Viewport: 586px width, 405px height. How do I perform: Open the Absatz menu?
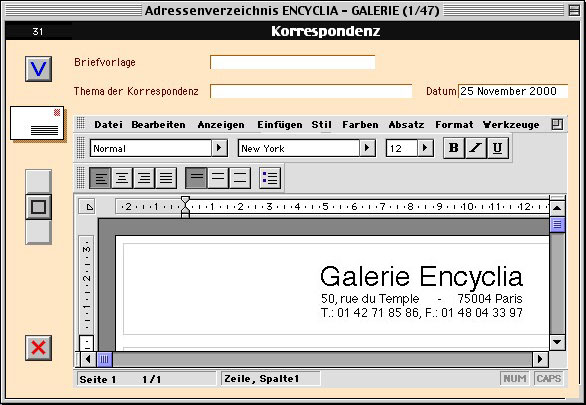pyautogui.click(x=406, y=124)
